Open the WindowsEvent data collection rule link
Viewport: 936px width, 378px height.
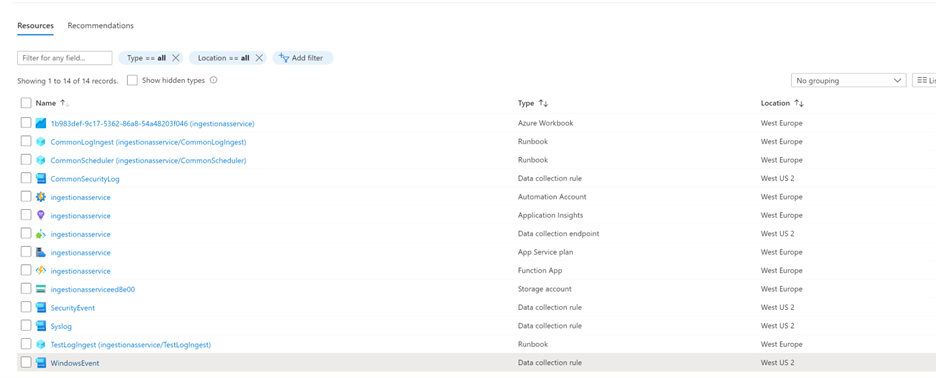click(x=75, y=363)
